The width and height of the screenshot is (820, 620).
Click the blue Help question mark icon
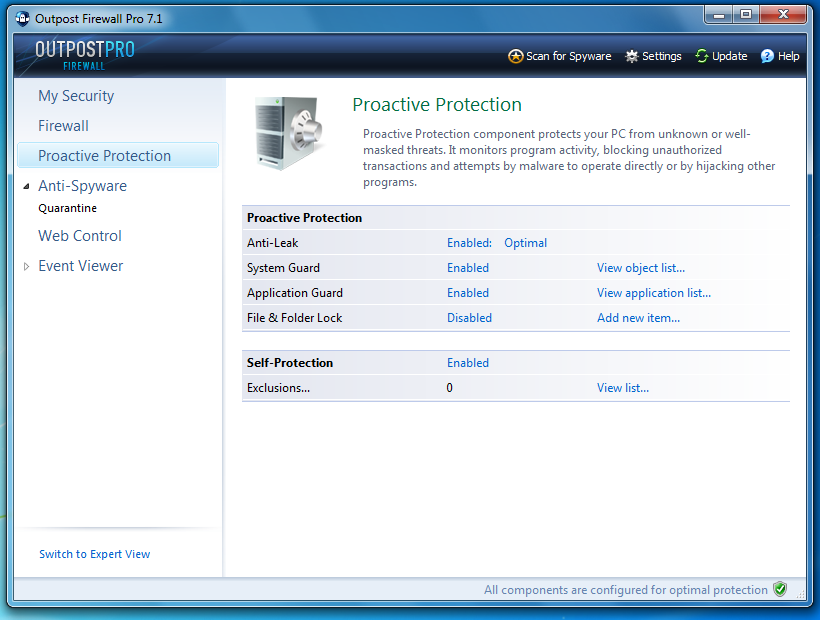point(767,56)
